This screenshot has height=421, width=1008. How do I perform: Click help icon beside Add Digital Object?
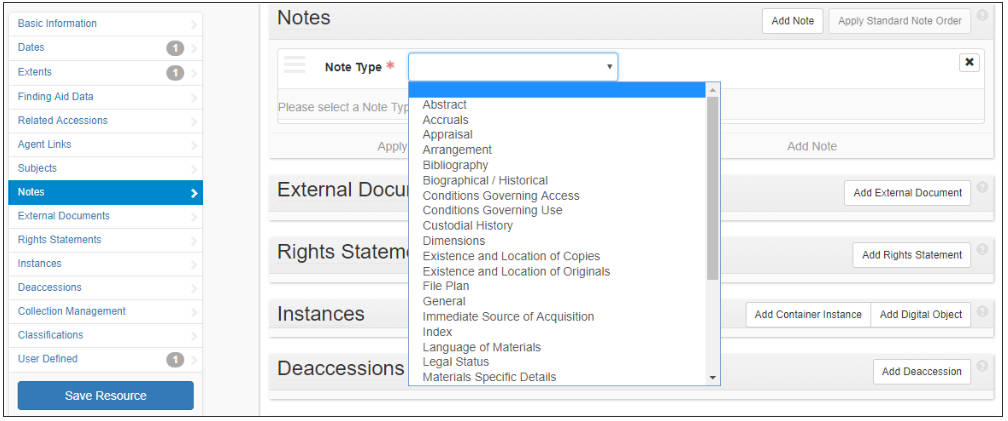click(982, 311)
